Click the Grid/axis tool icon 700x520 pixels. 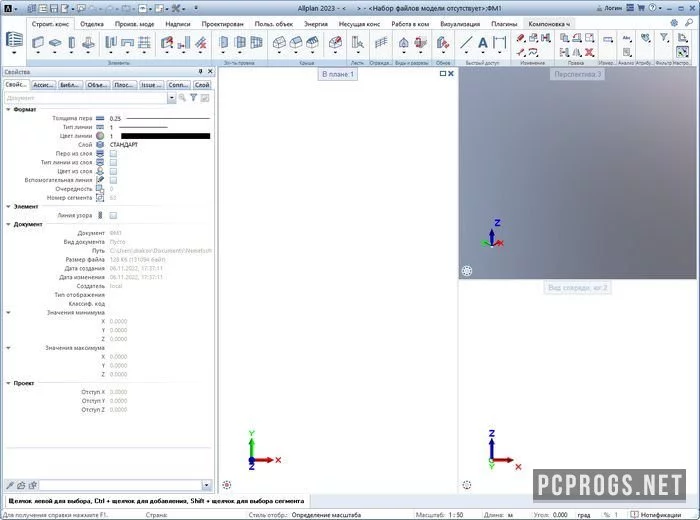tap(144, 42)
